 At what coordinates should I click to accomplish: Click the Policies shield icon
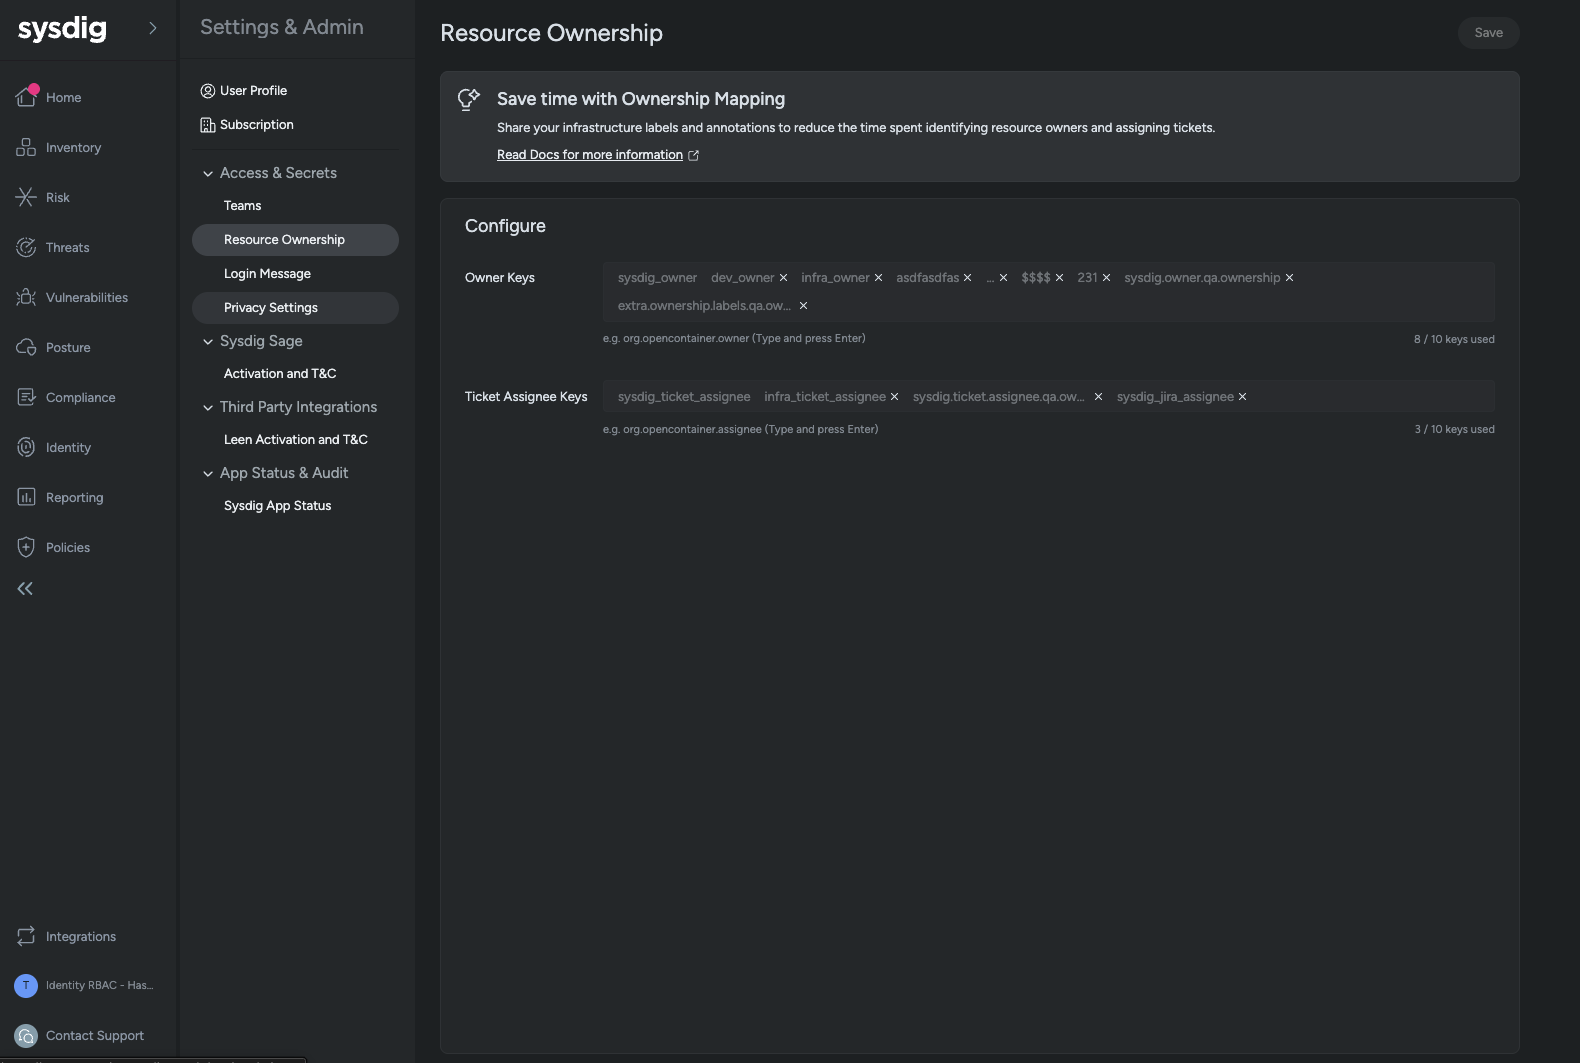pyautogui.click(x=26, y=547)
